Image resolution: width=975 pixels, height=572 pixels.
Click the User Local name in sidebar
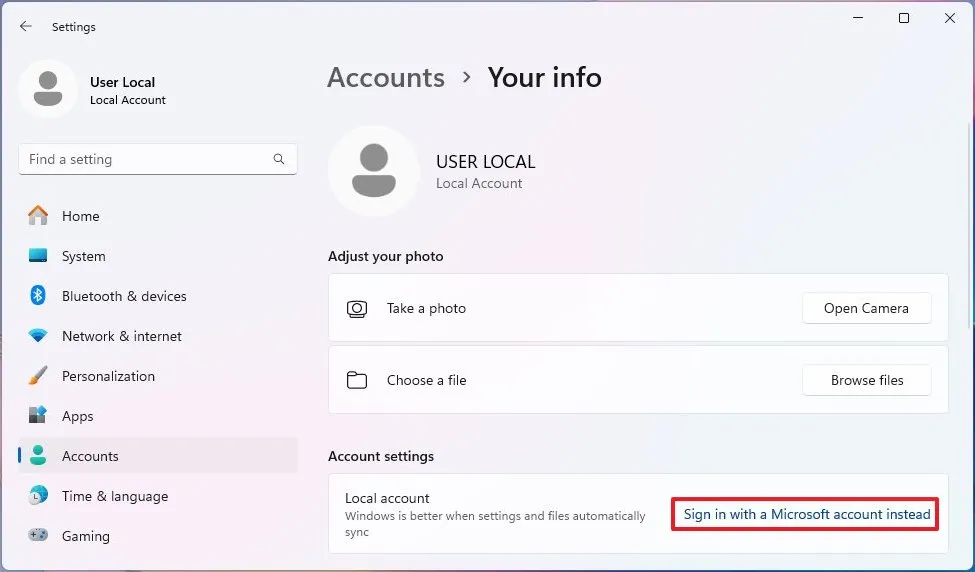(x=122, y=82)
